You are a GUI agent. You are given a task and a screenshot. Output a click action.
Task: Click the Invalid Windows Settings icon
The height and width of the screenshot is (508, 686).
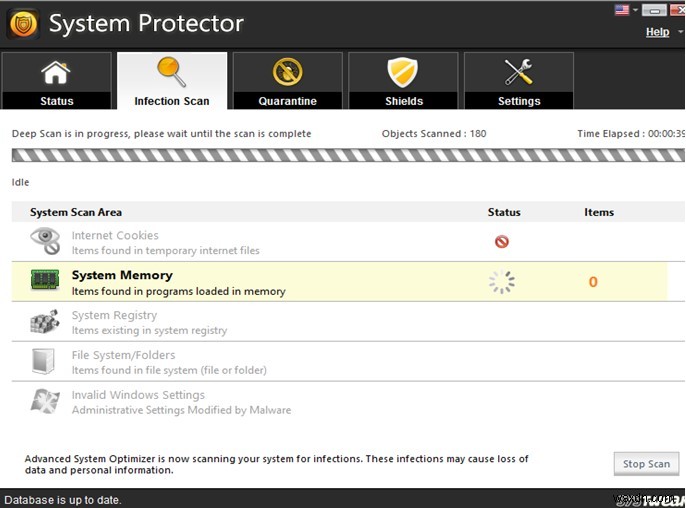click(45, 401)
